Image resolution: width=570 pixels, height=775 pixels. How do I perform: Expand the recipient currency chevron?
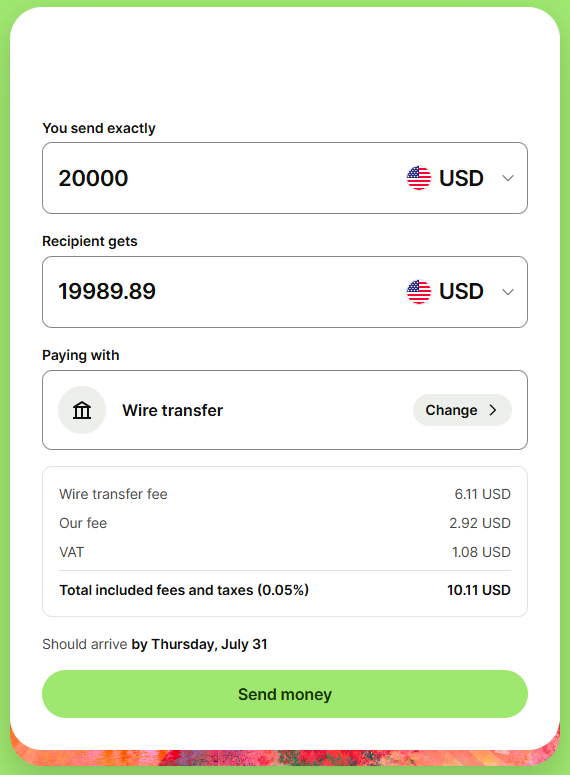508,292
